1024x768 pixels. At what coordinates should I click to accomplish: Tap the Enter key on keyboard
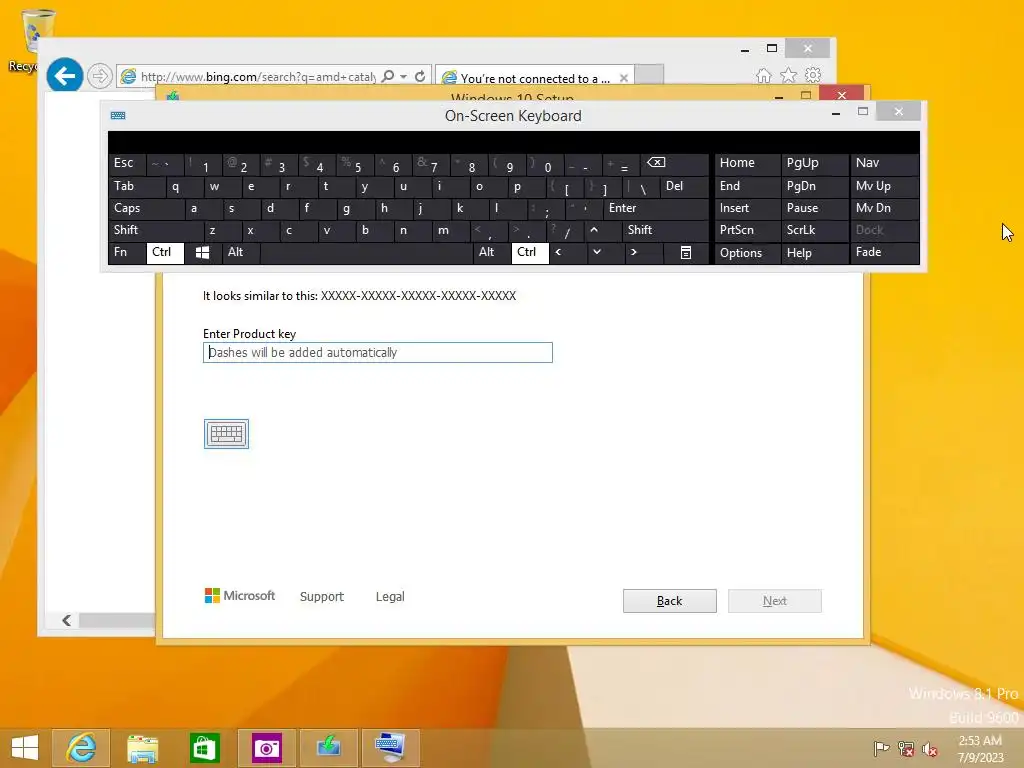point(655,208)
